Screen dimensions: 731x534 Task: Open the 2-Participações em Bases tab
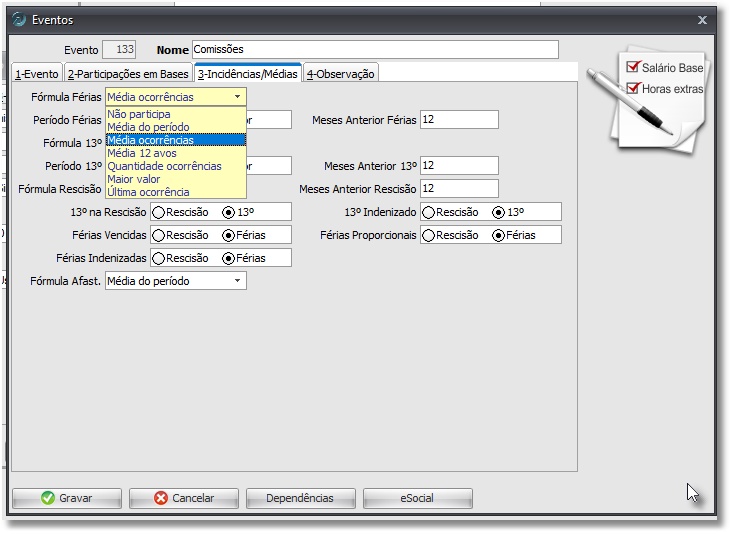tap(127, 74)
